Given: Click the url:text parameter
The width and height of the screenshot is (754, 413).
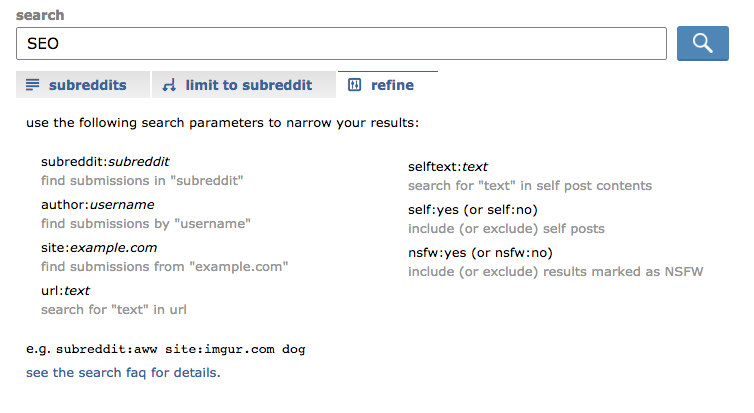Looking at the screenshot, I should click(x=65, y=291).
